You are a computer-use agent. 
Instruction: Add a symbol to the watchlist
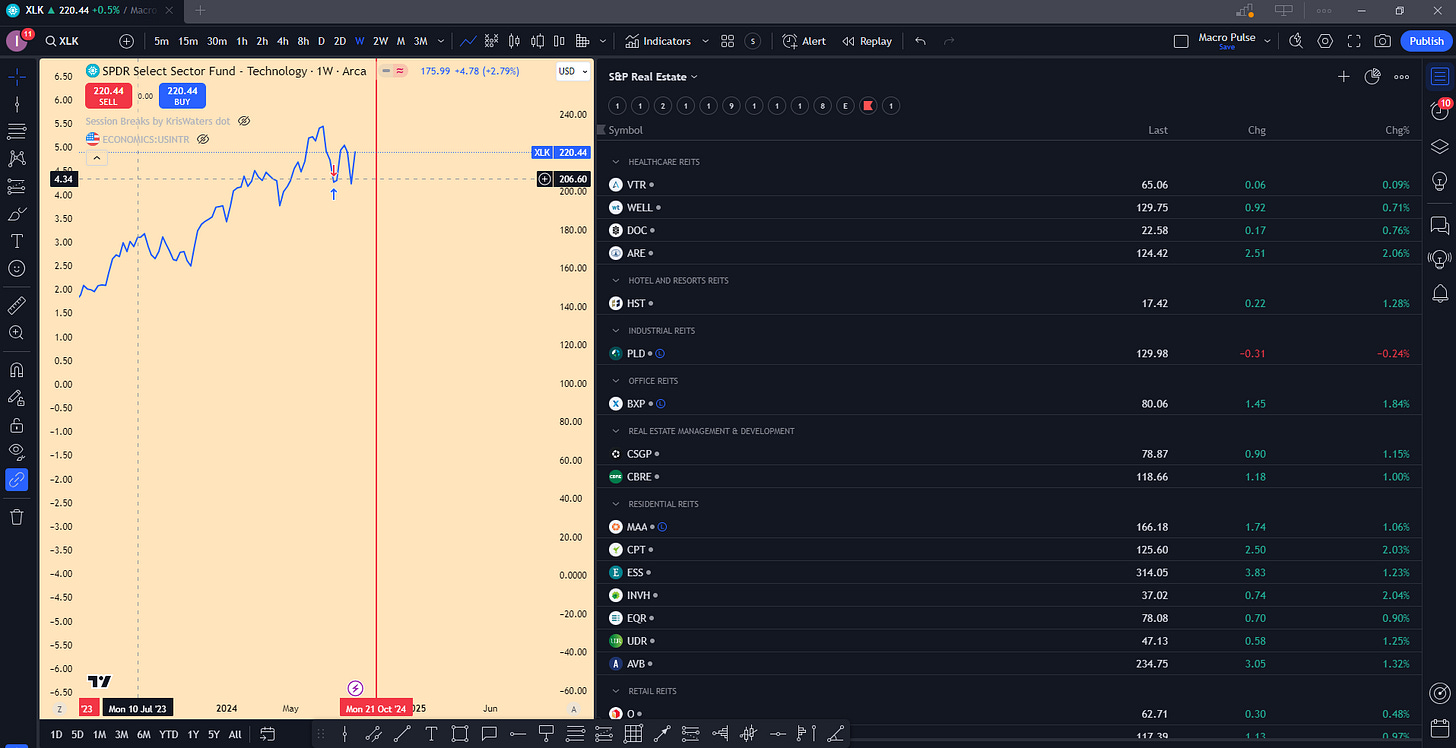1344,76
